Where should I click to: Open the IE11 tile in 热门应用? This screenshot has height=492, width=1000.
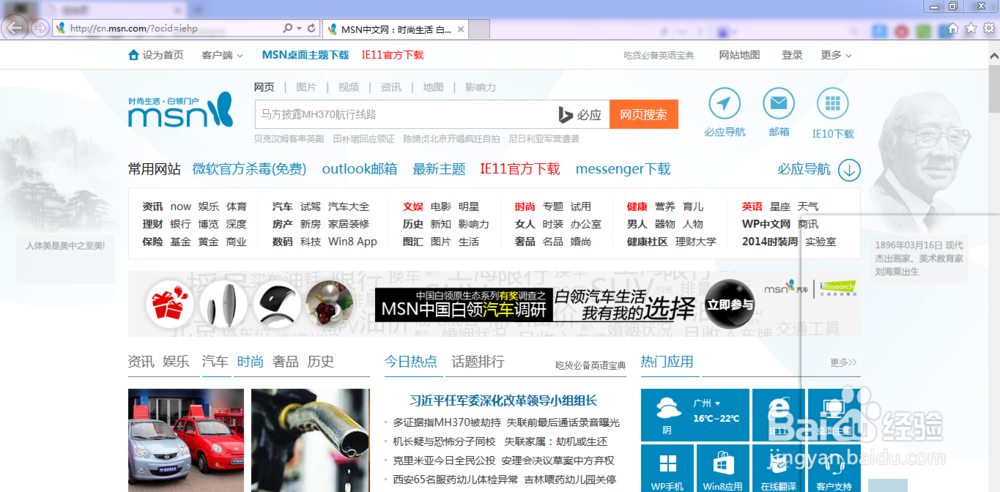click(778, 415)
